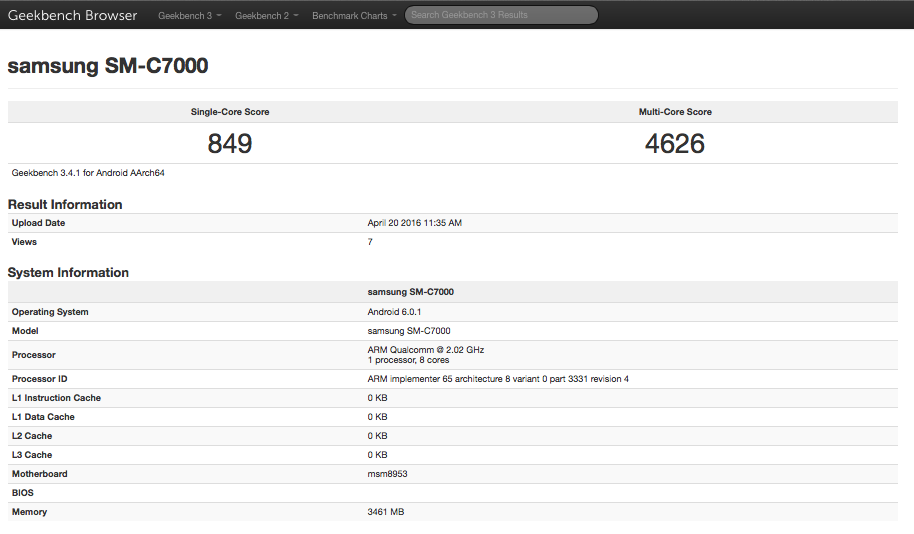The width and height of the screenshot is (914, 534).
Task: Select the 3461 MB memory value
Action: [386, 512]
